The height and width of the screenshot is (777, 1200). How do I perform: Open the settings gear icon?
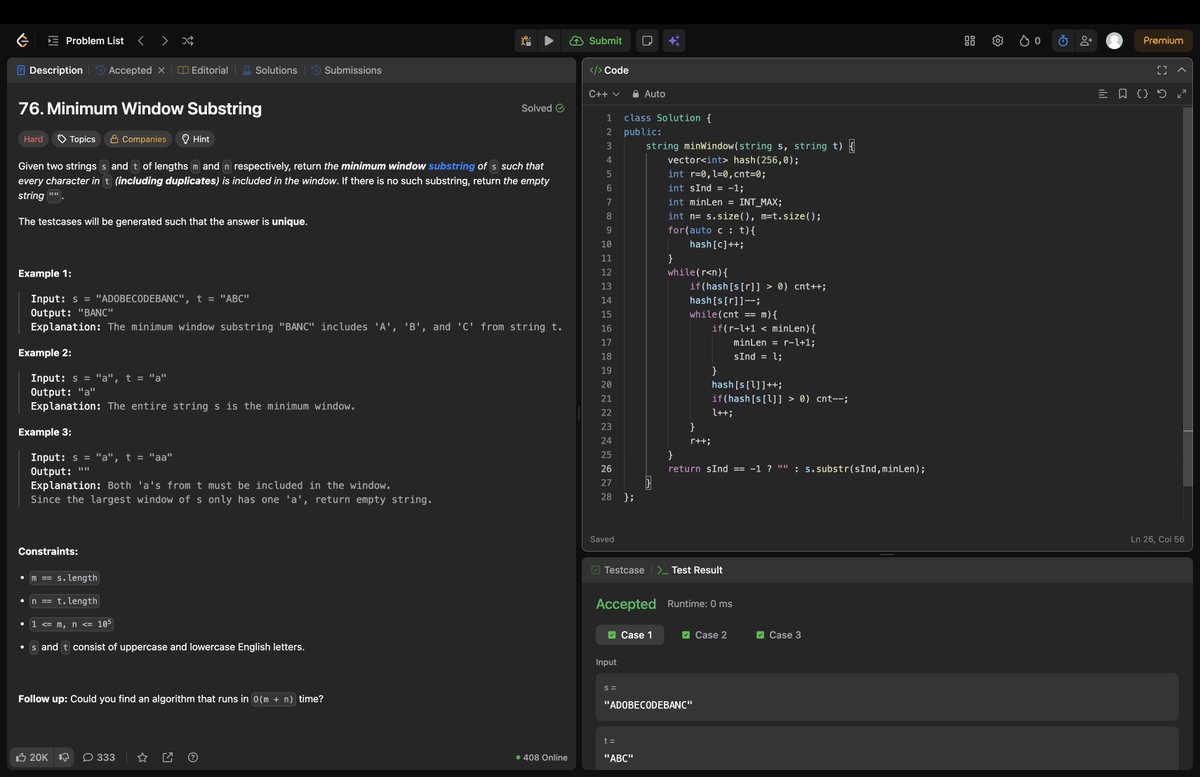997,41
